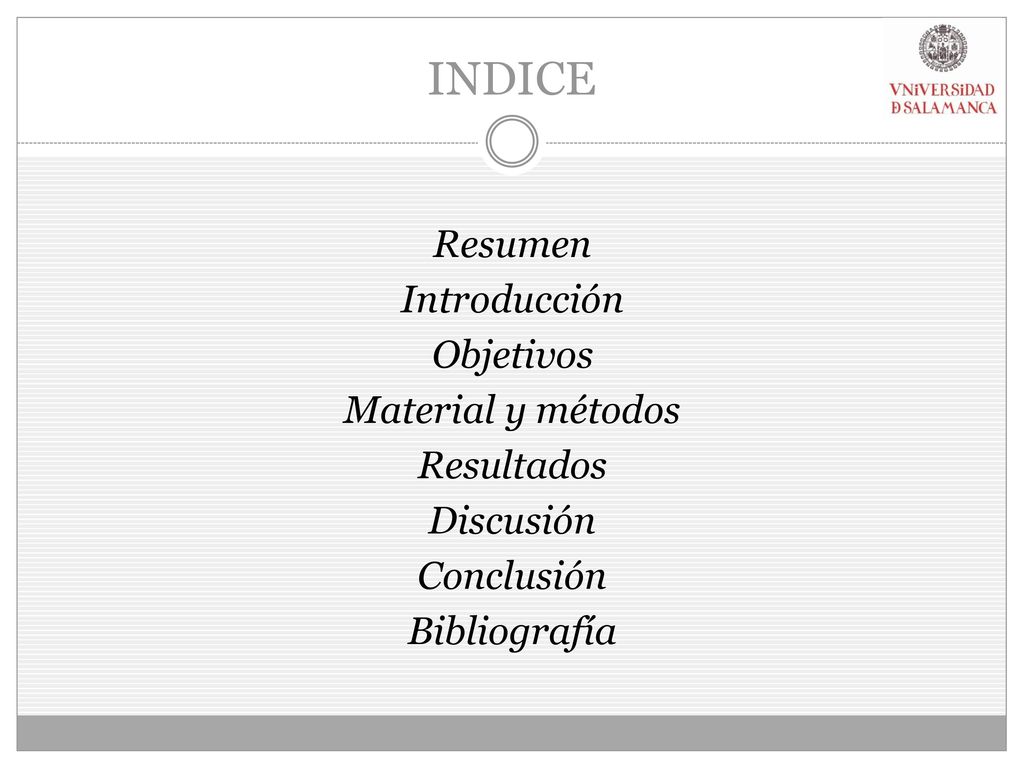1024x768 pixels.
Task: Click the Resumen index entry
Action: (512, 245)
